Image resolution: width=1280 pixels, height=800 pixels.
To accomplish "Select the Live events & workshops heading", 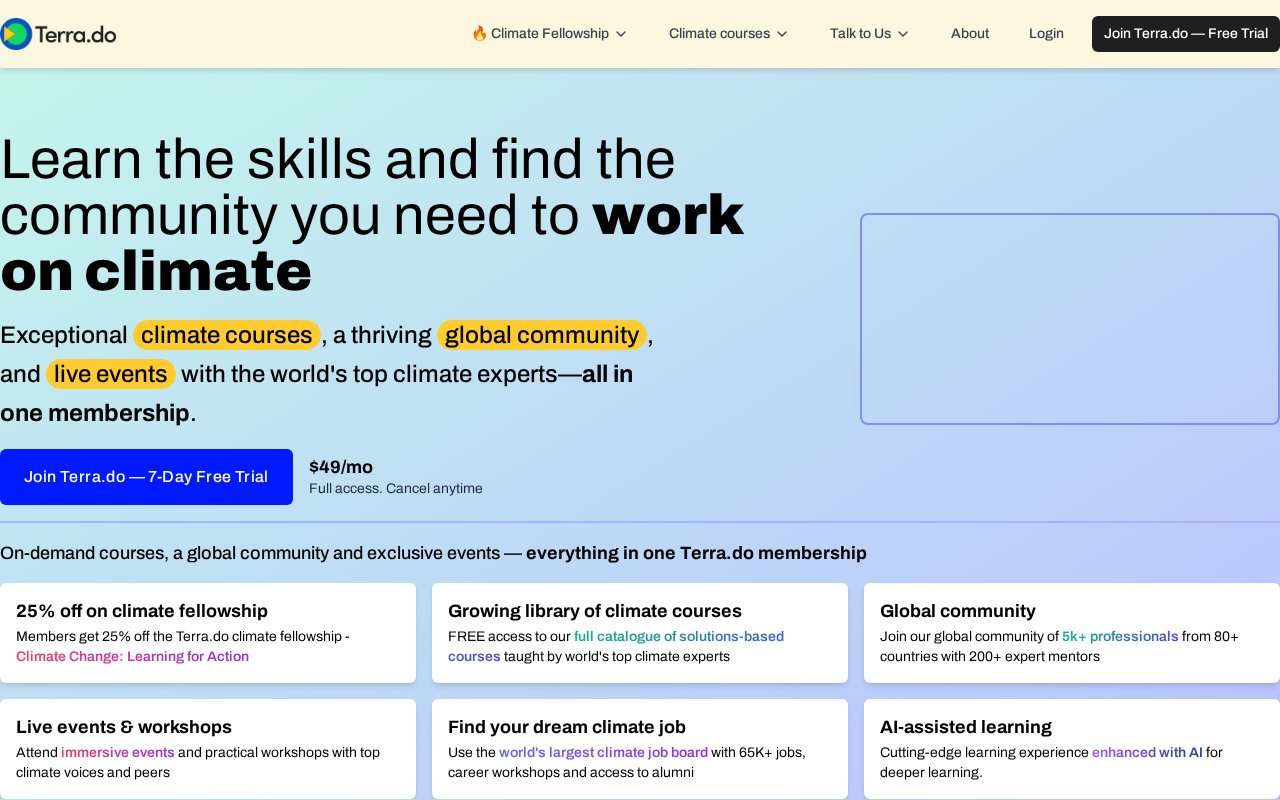I will (x=124, y=727).
